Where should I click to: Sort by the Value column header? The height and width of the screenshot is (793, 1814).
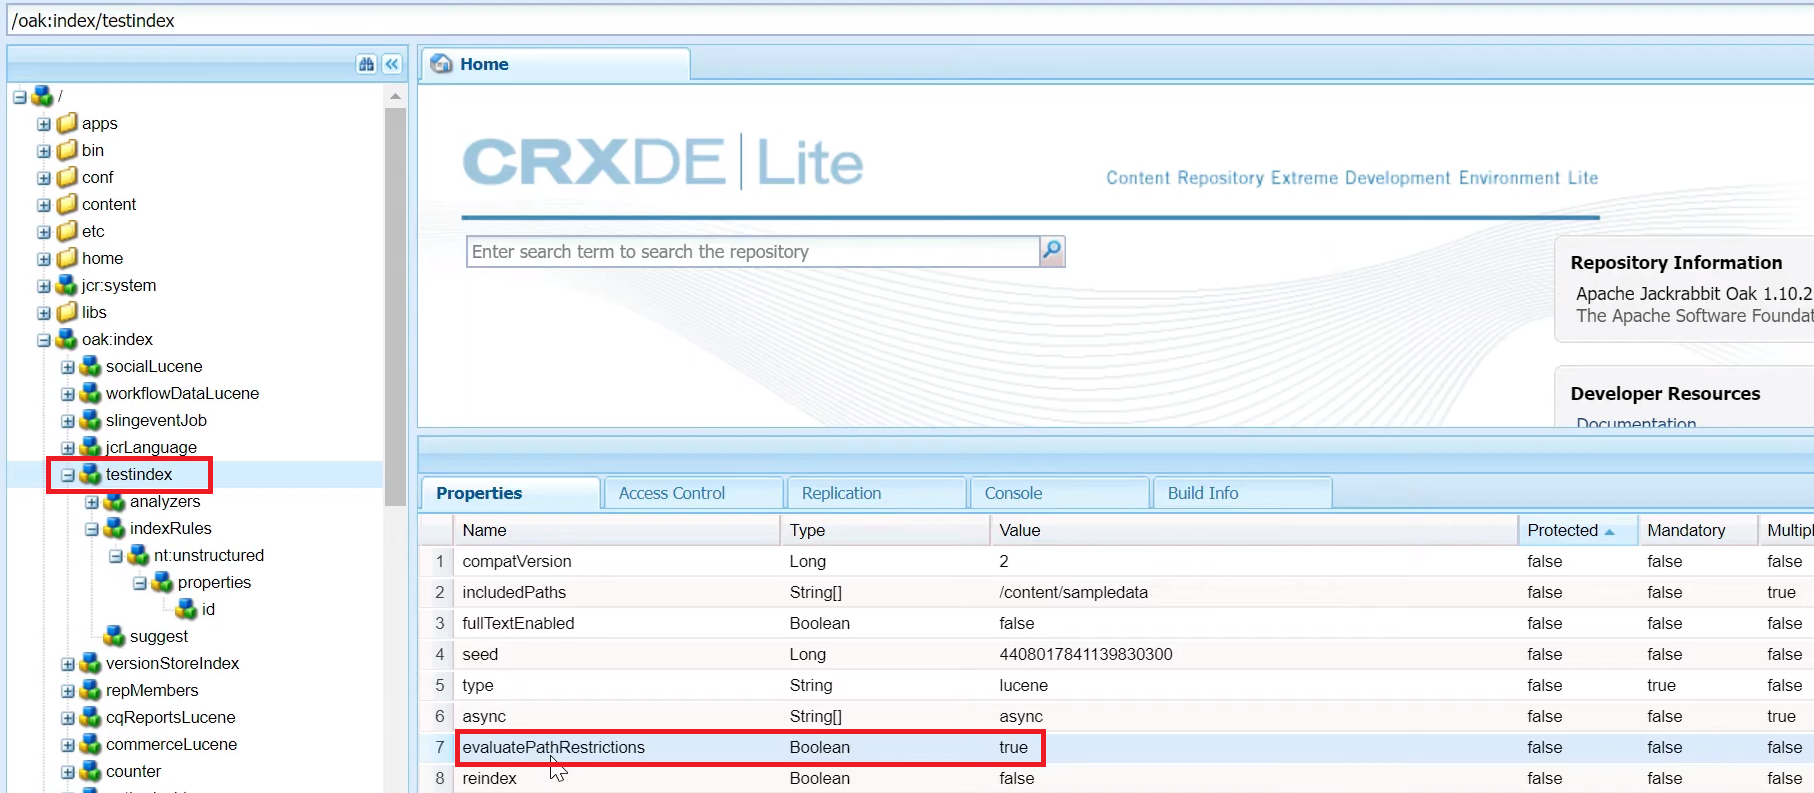1254,530
